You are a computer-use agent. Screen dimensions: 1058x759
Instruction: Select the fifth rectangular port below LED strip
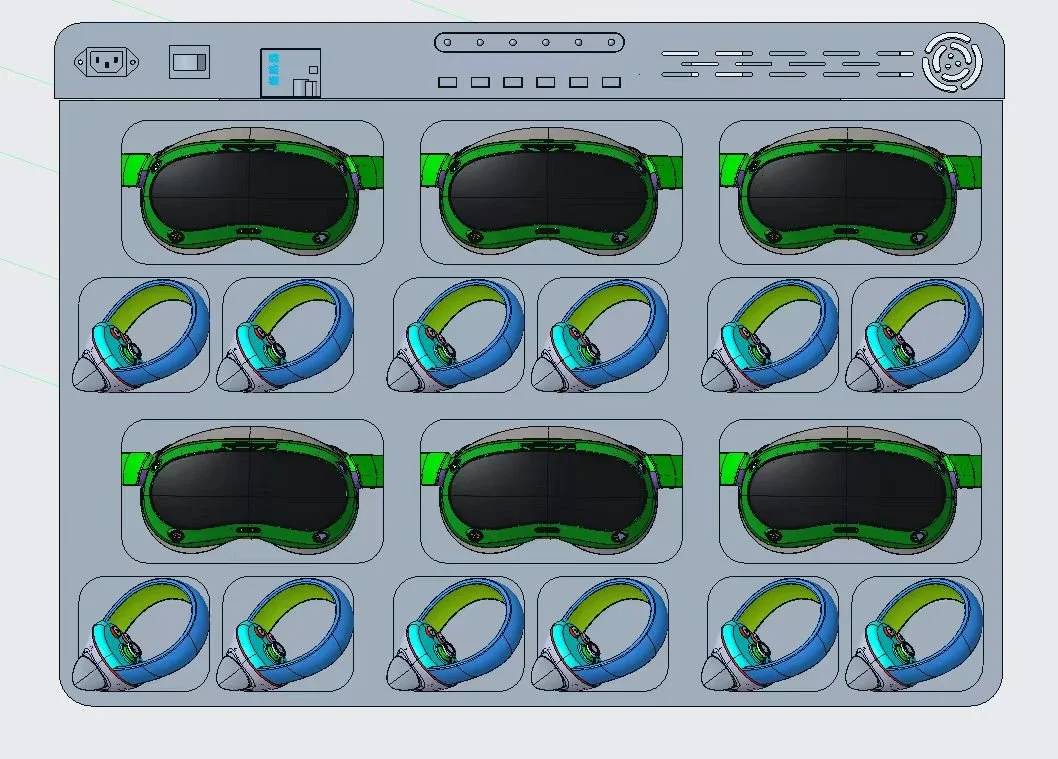tap(578, 82)
